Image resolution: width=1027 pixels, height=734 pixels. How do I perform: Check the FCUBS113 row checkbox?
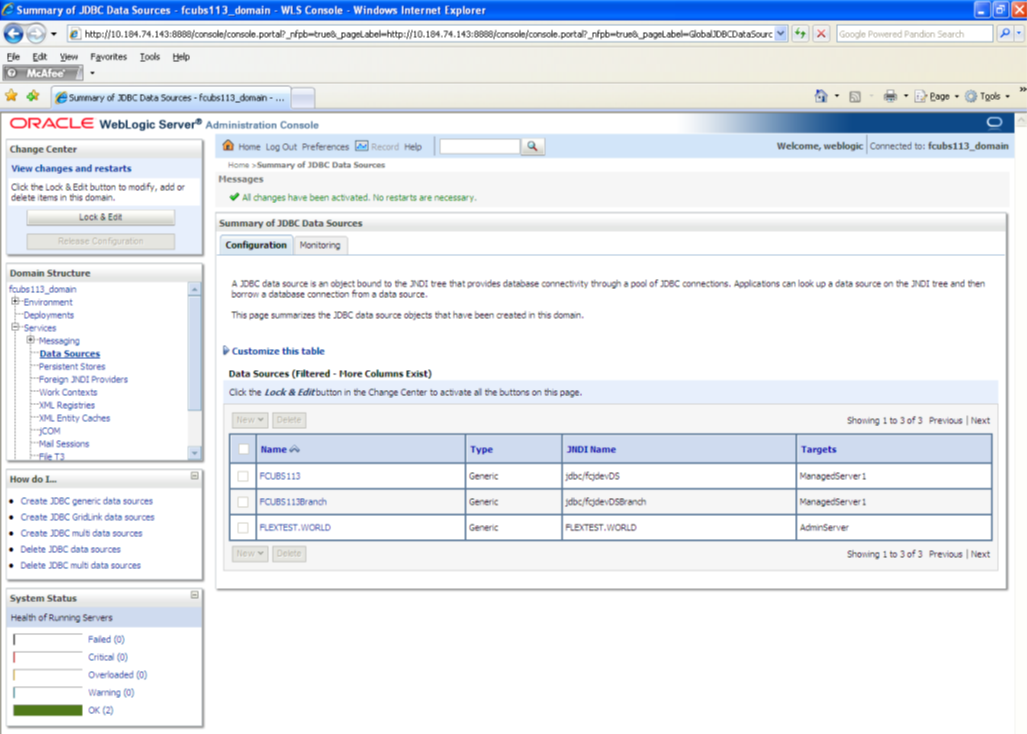pyautogui.click(x=243, y=476)
